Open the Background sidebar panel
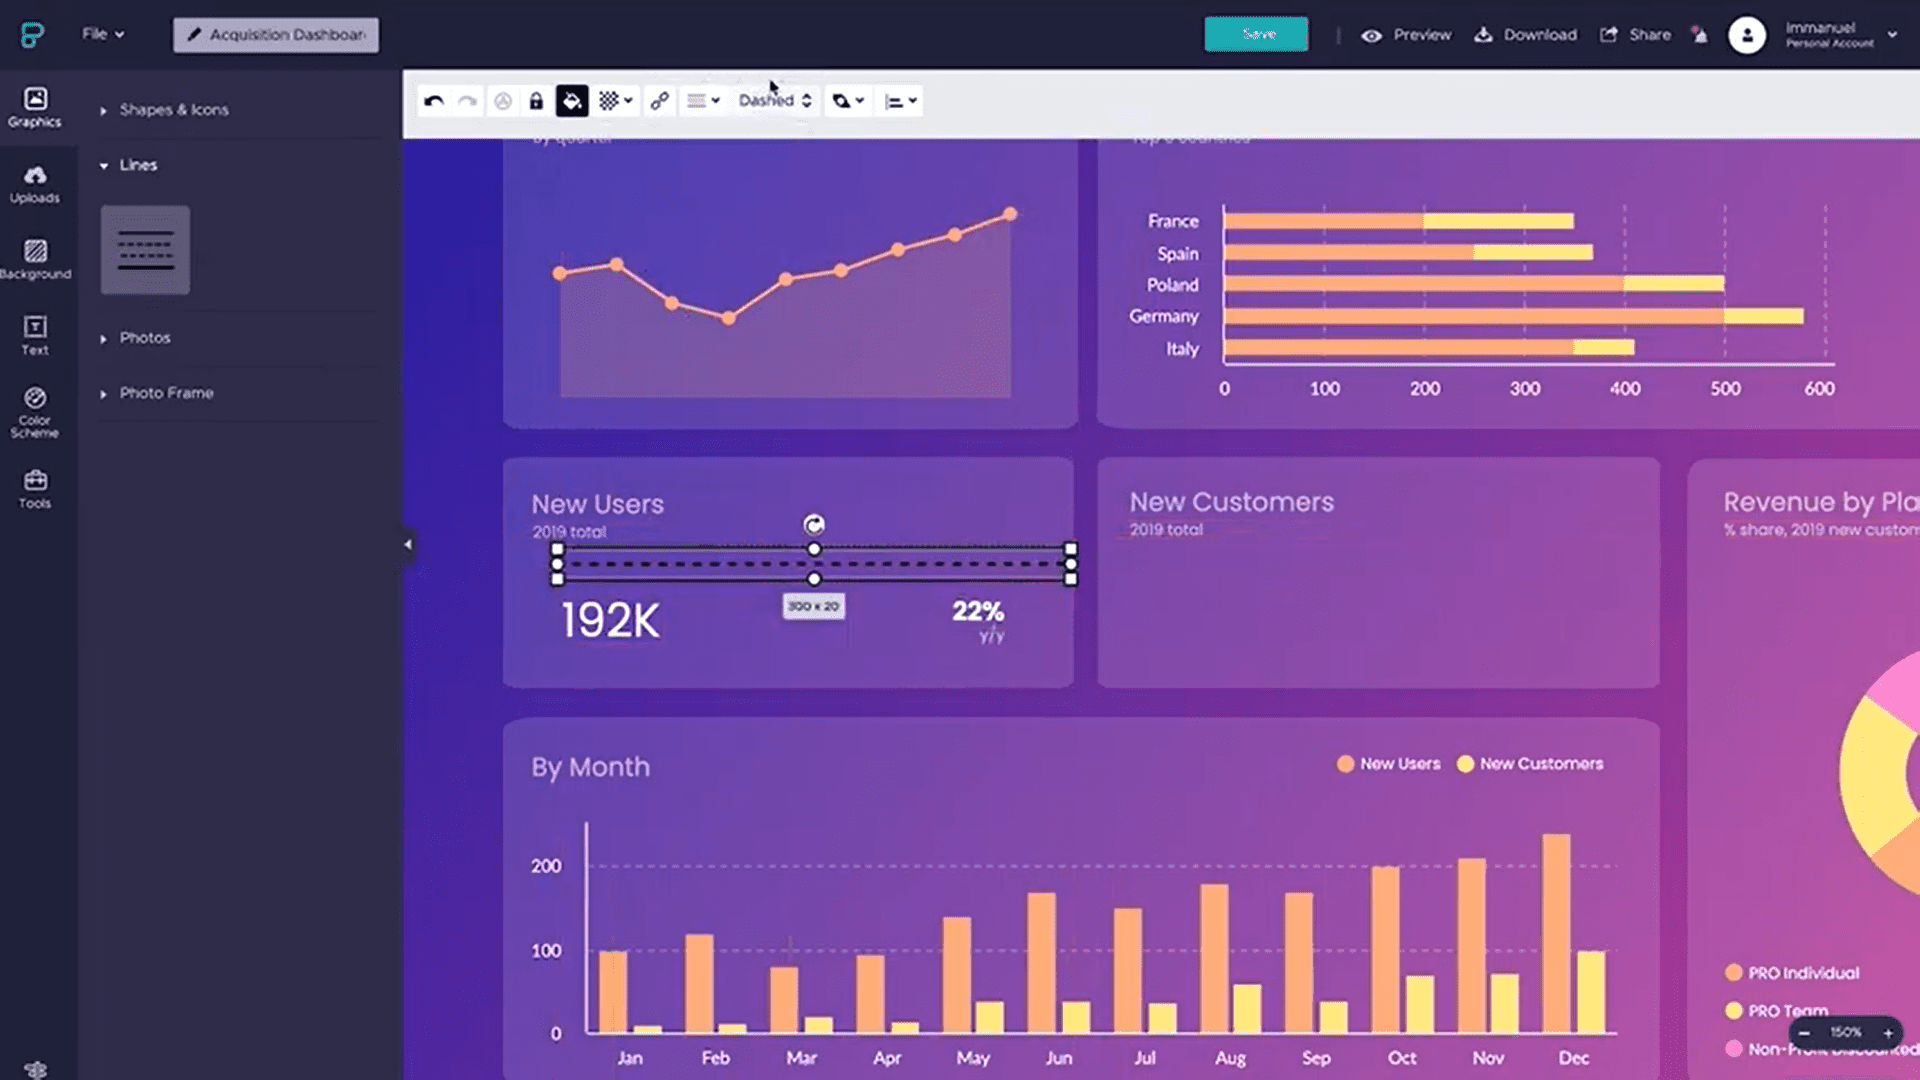 [35, 260]
